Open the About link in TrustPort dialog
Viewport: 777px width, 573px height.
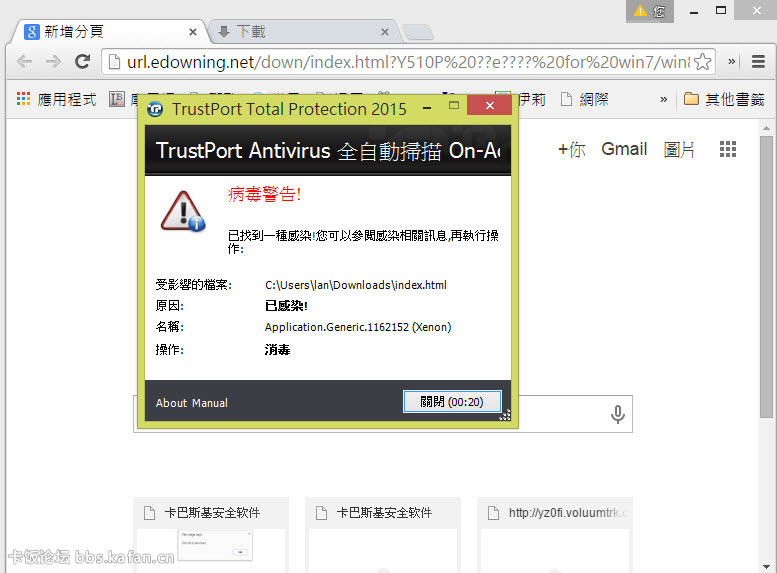coord(171,403)
